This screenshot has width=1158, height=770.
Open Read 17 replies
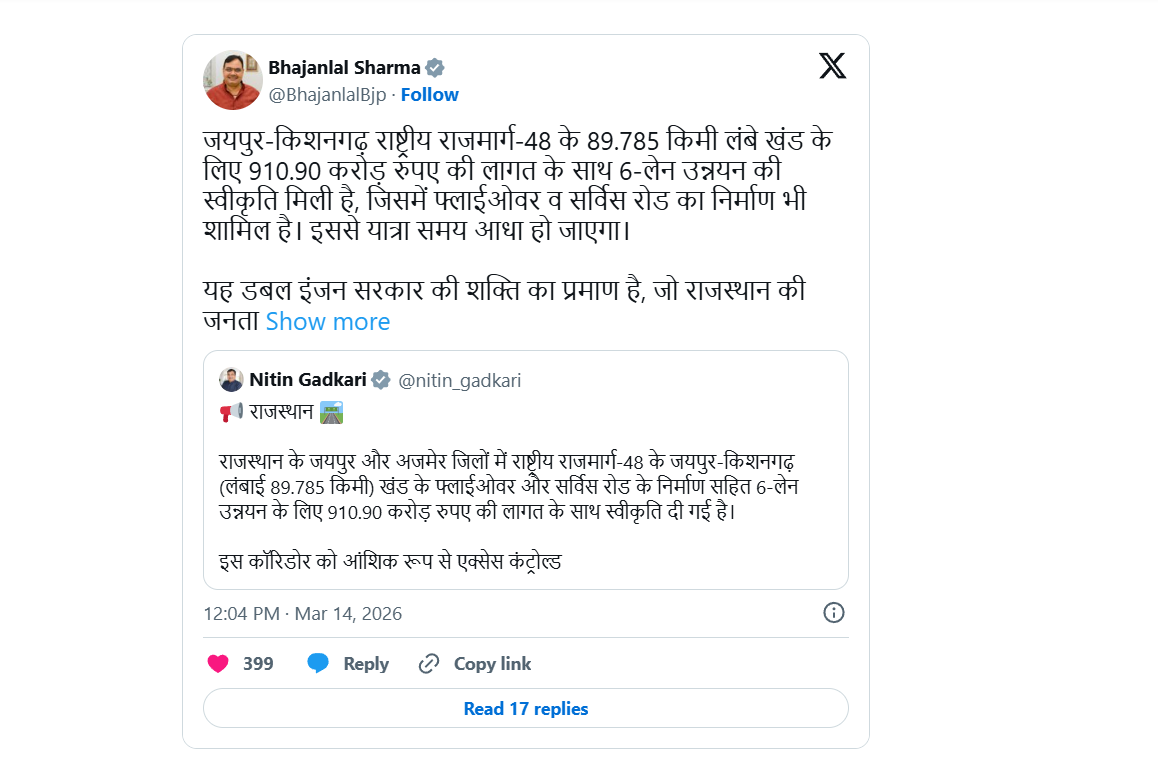coord(525,708)
